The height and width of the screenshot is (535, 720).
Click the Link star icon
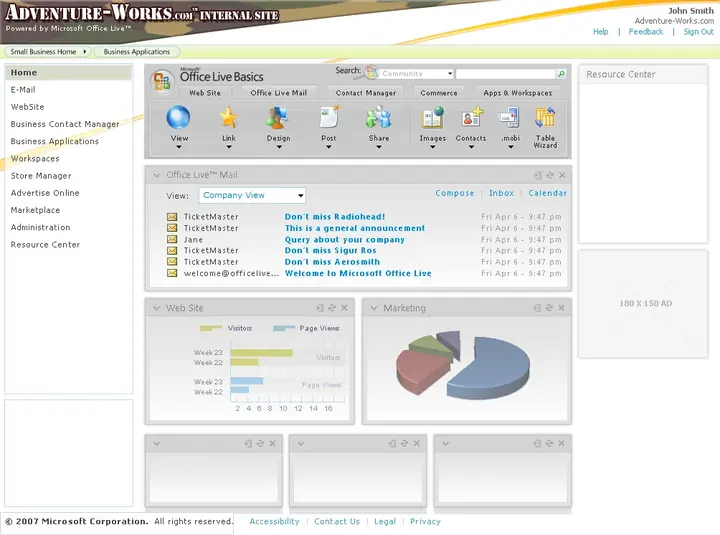[x=229, y=117]
